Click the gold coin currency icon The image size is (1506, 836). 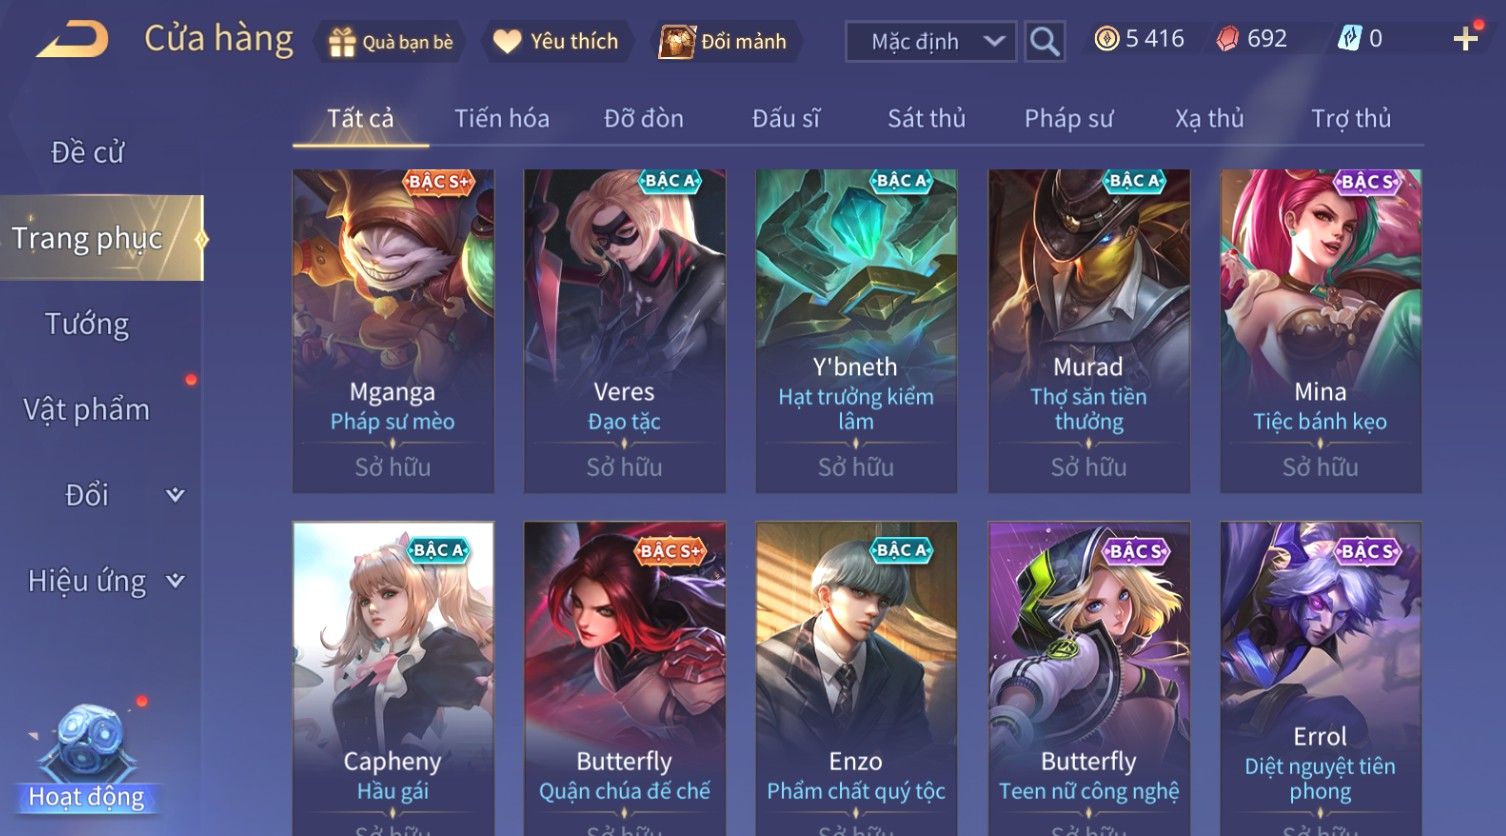[x=1106, y=39]
